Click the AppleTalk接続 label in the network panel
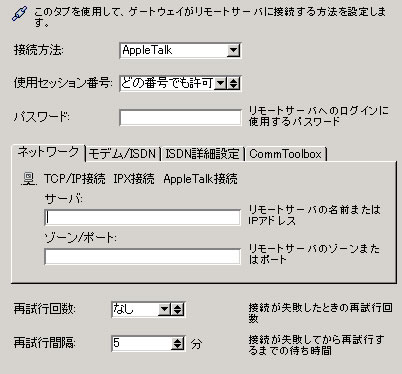The width and height of the screenshot is (402, 374). (200, 179)
